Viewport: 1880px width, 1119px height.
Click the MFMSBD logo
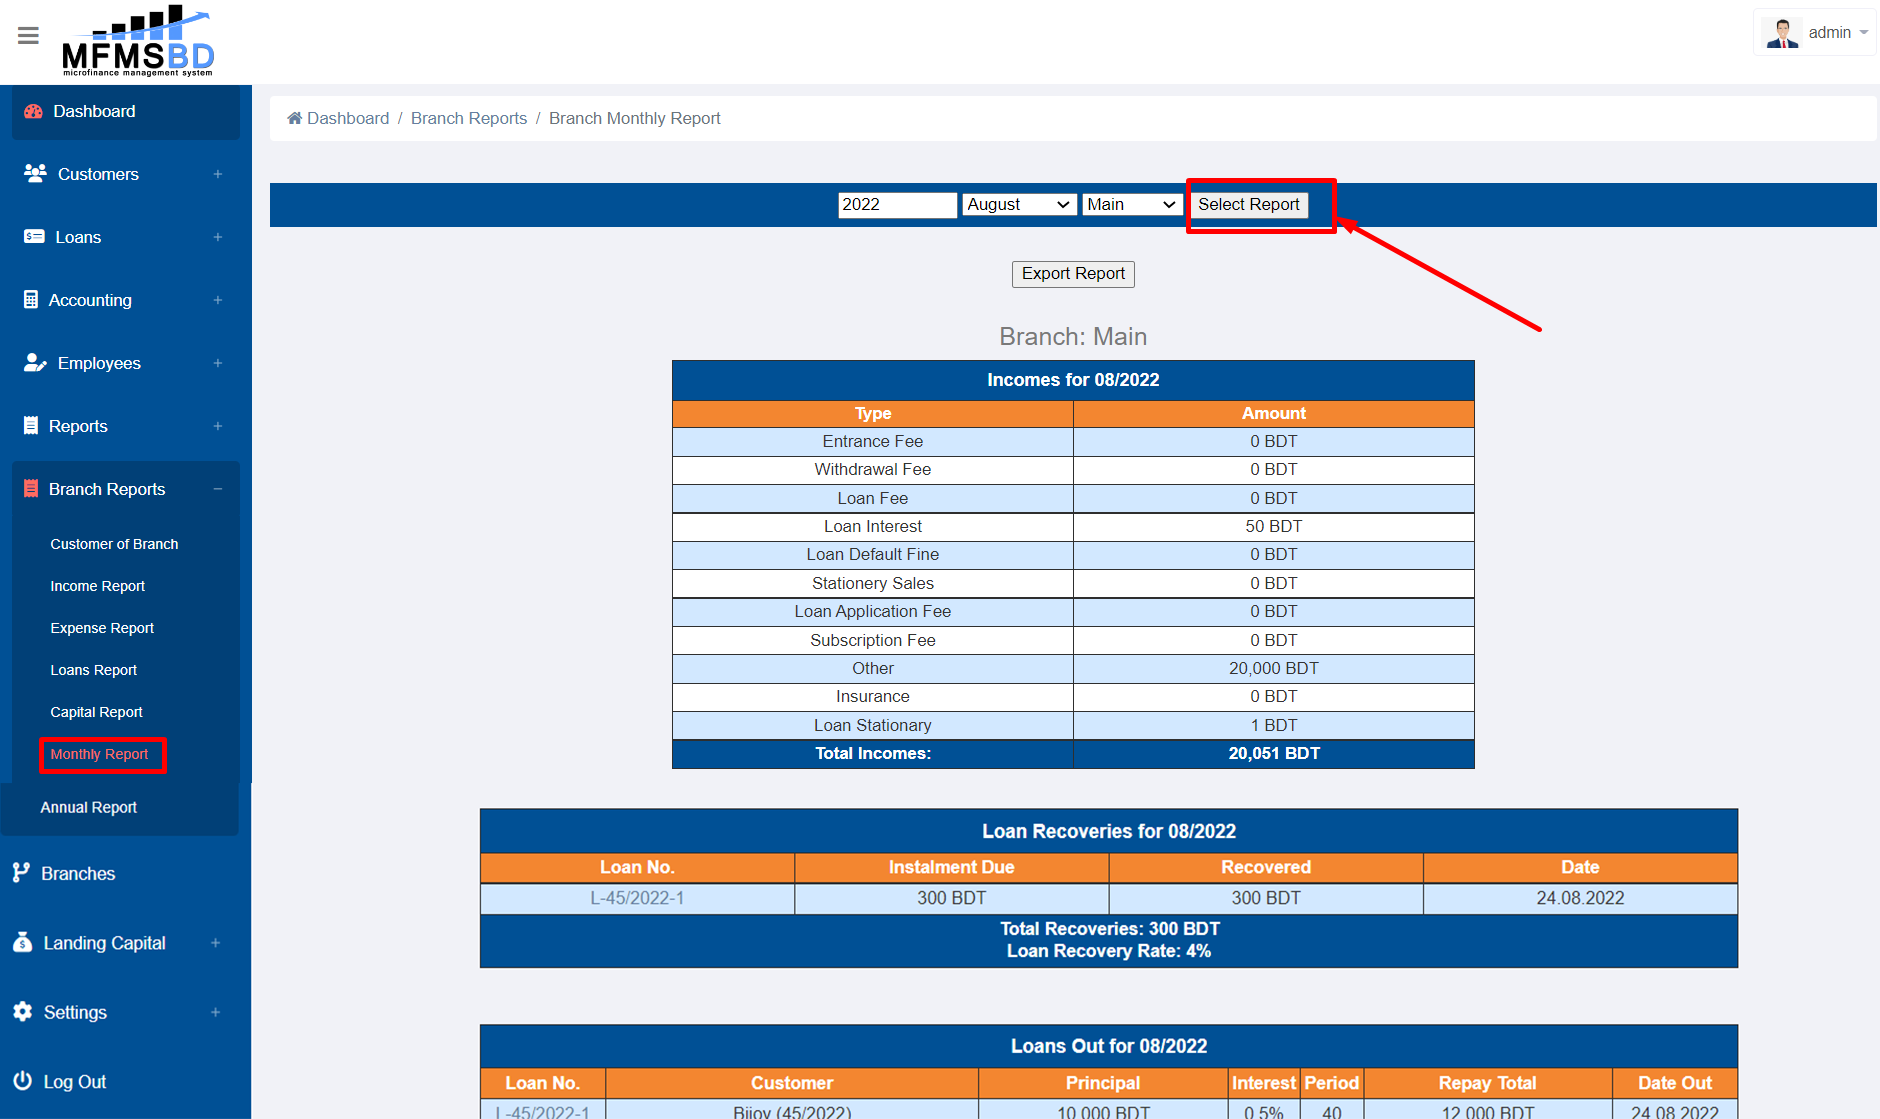[138, 41]
